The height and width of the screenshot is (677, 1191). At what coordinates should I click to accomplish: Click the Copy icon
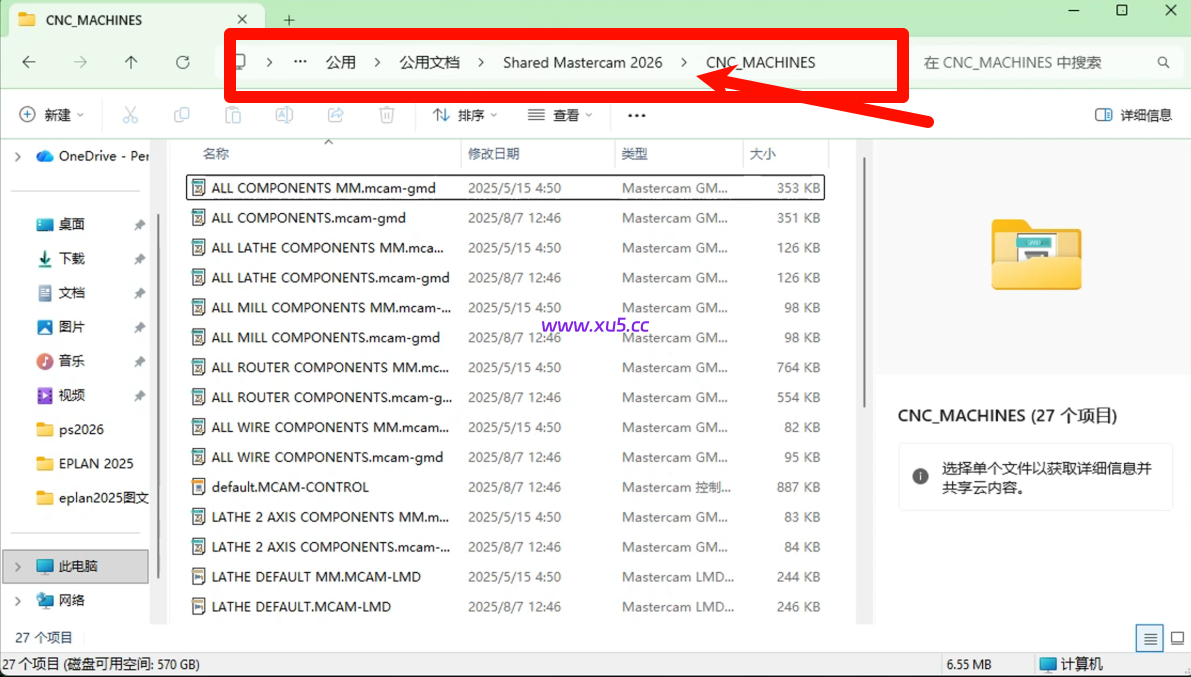point(181,115)
